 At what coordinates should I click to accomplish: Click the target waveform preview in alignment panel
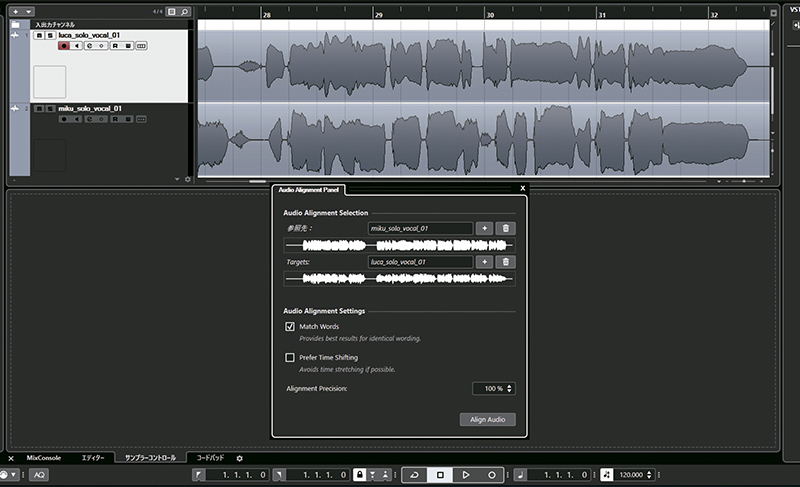pos(399,279)
